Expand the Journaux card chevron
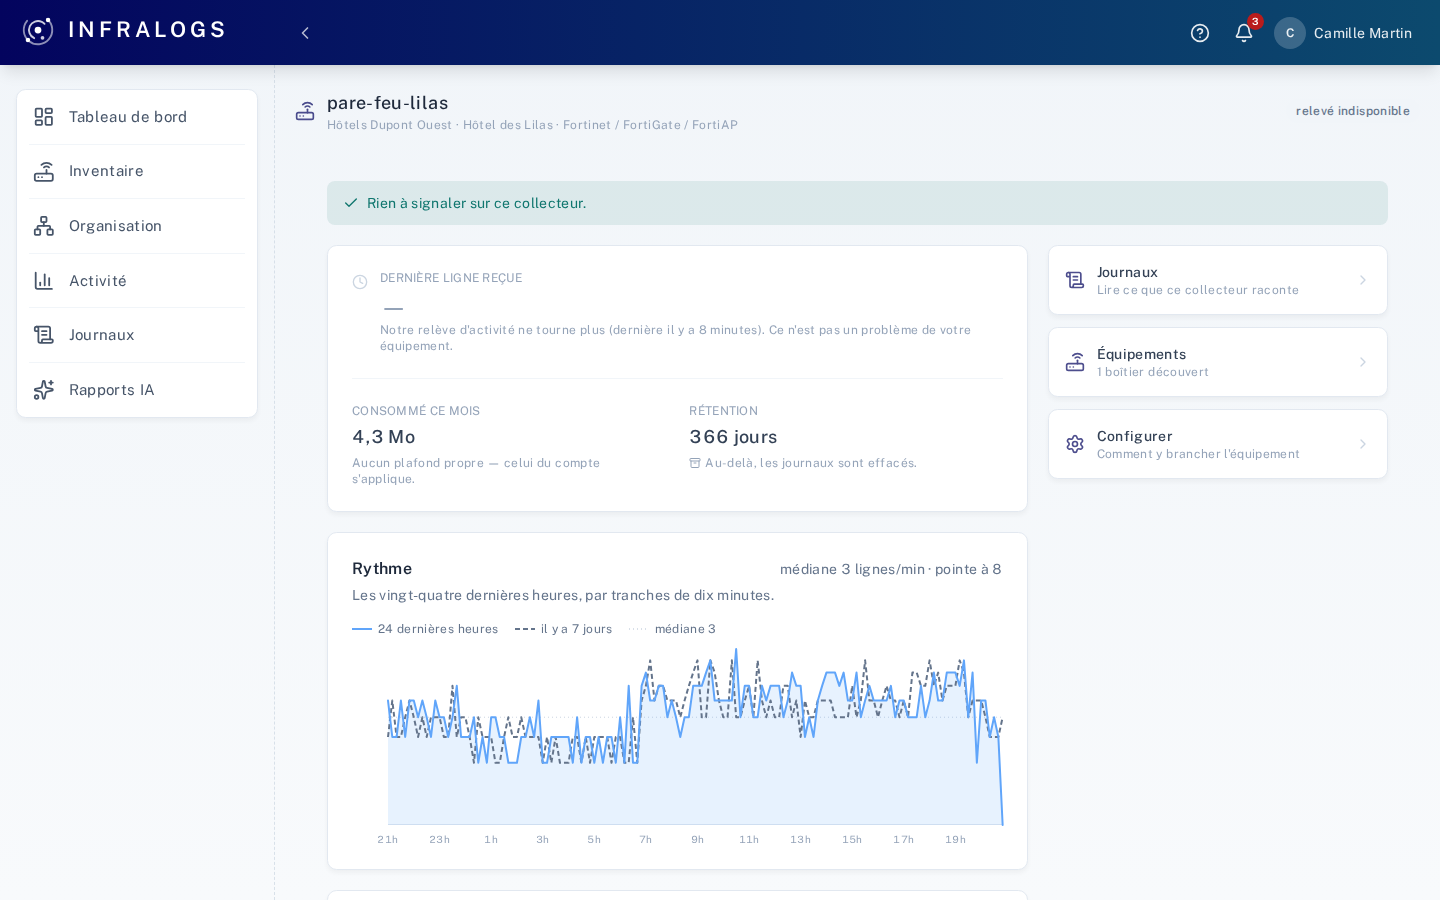 coord(1362,280)
